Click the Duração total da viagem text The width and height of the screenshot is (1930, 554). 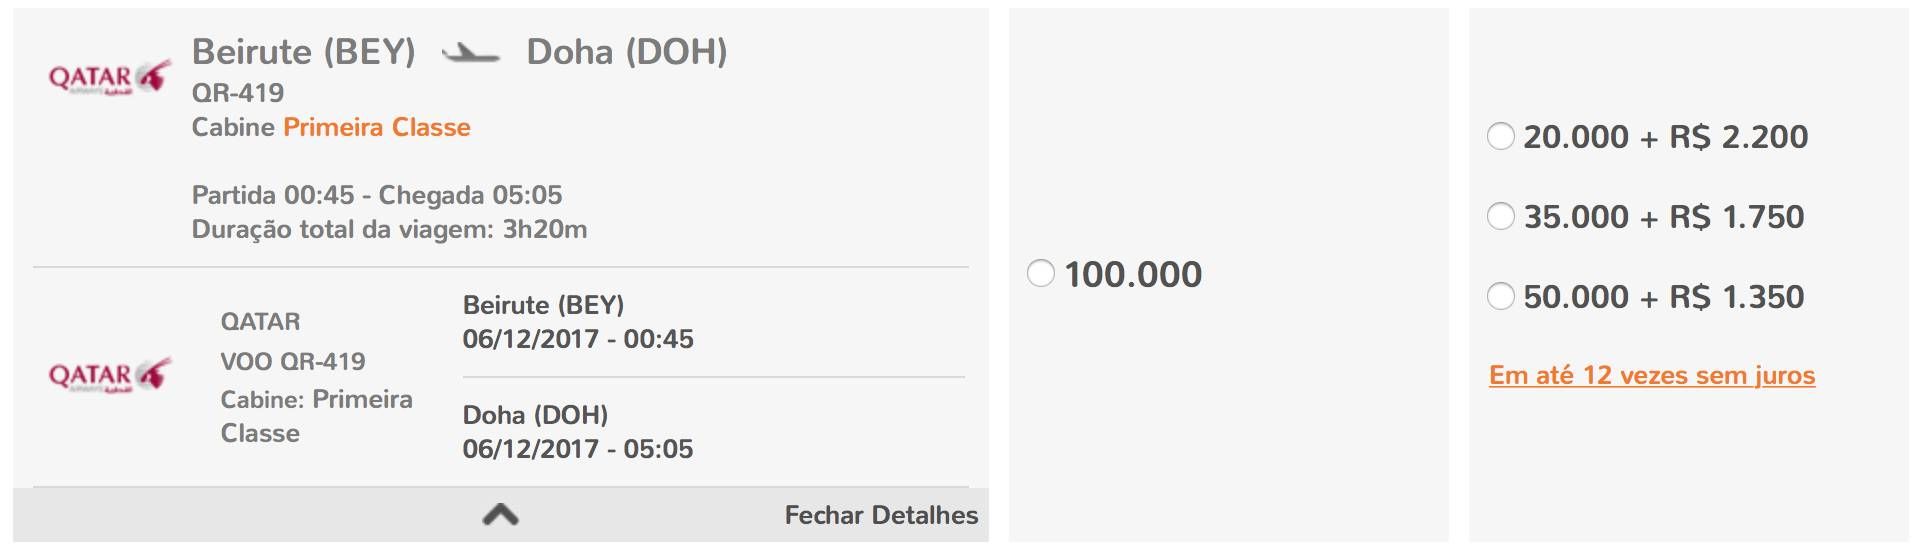pyautogui.click(x=389, y=229)
